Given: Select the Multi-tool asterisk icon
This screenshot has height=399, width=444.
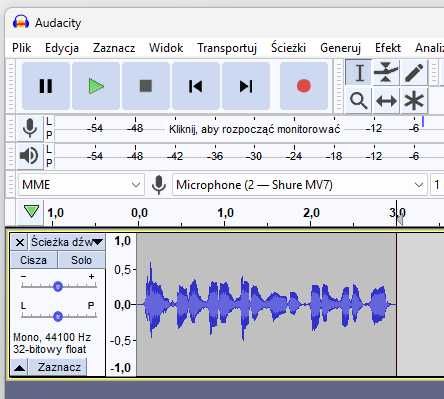Looking at the screenshot, I should (414, 100).
